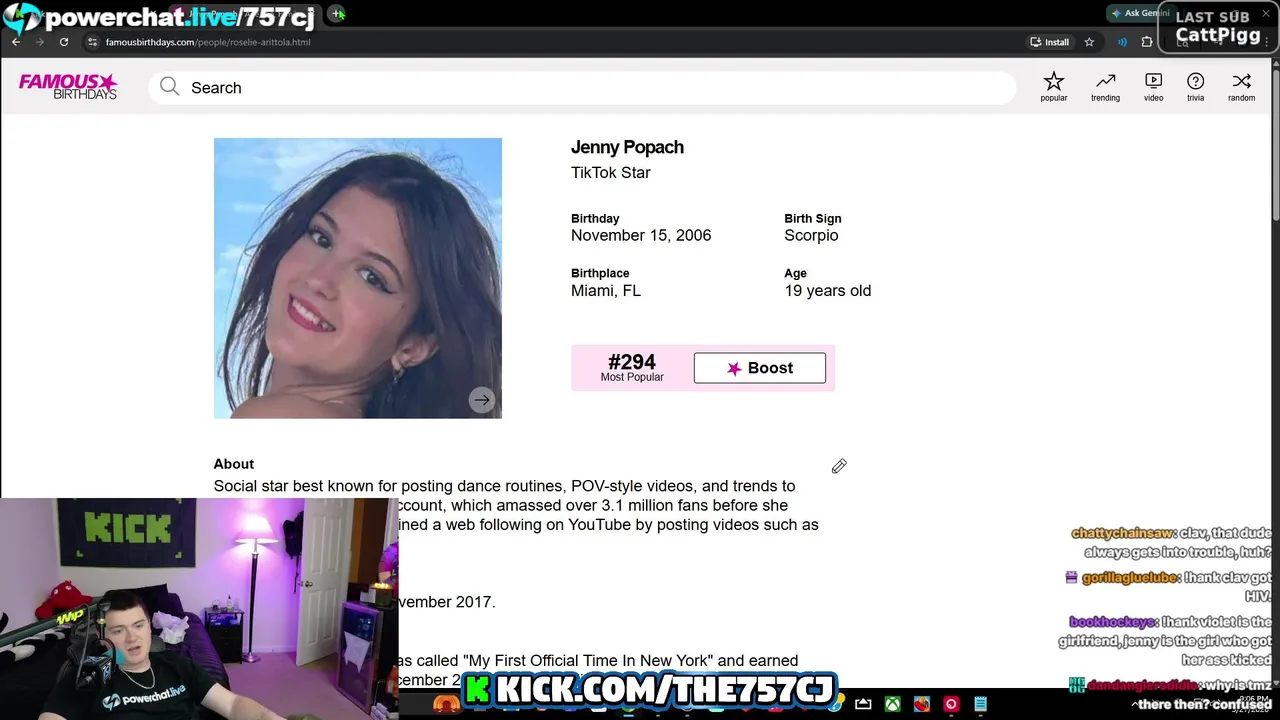Click the #294 Most Popular rank
This screenshot has width=1280, height=720.
pos(632,367)
